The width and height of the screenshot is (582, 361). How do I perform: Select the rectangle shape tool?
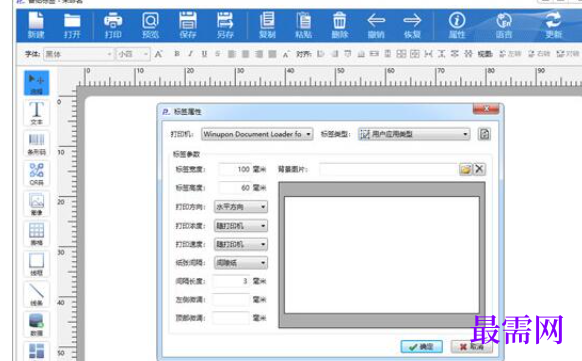36,264
